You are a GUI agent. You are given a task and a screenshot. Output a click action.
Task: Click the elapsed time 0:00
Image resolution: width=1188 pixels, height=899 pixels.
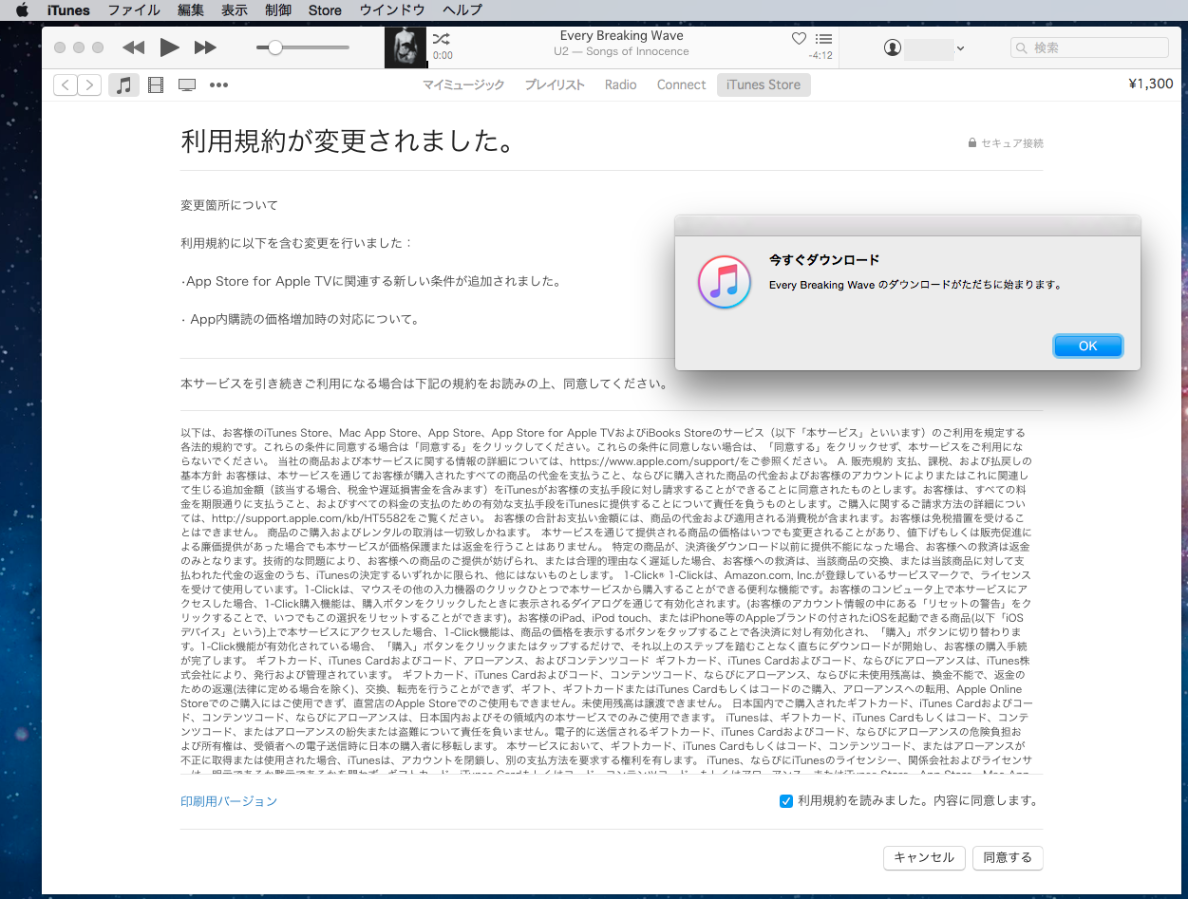click(x=442, y=55)
